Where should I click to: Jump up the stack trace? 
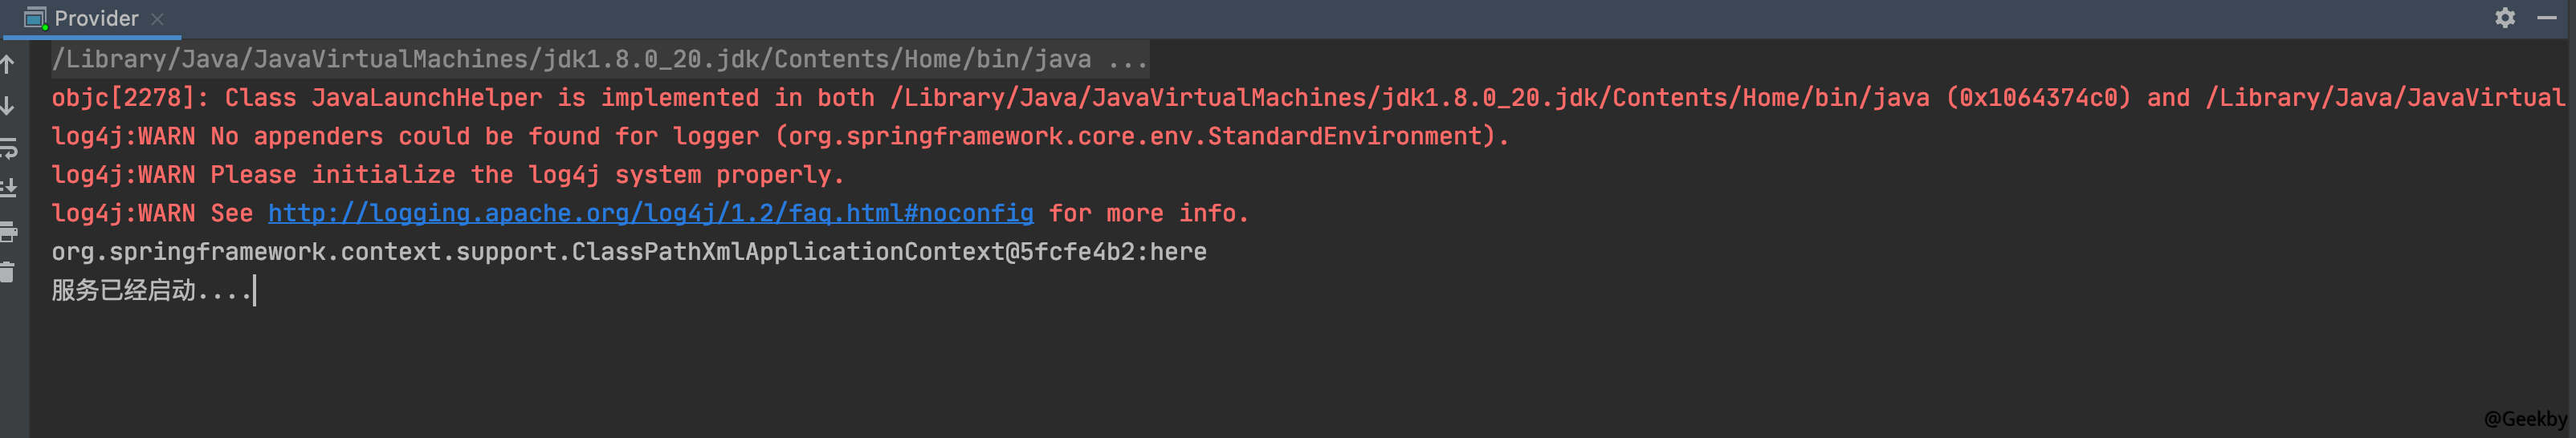(8, 65)
